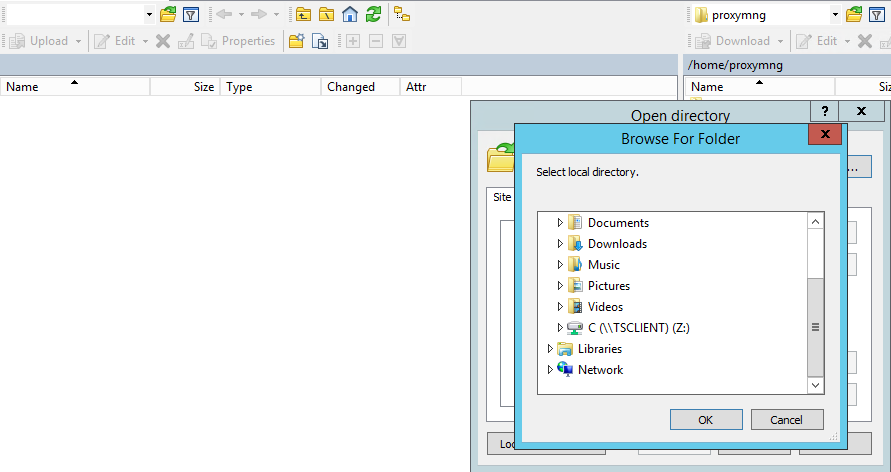Screen dimensions: 891x472
Task: Expand the Network tree node
Action: [550, 370]
